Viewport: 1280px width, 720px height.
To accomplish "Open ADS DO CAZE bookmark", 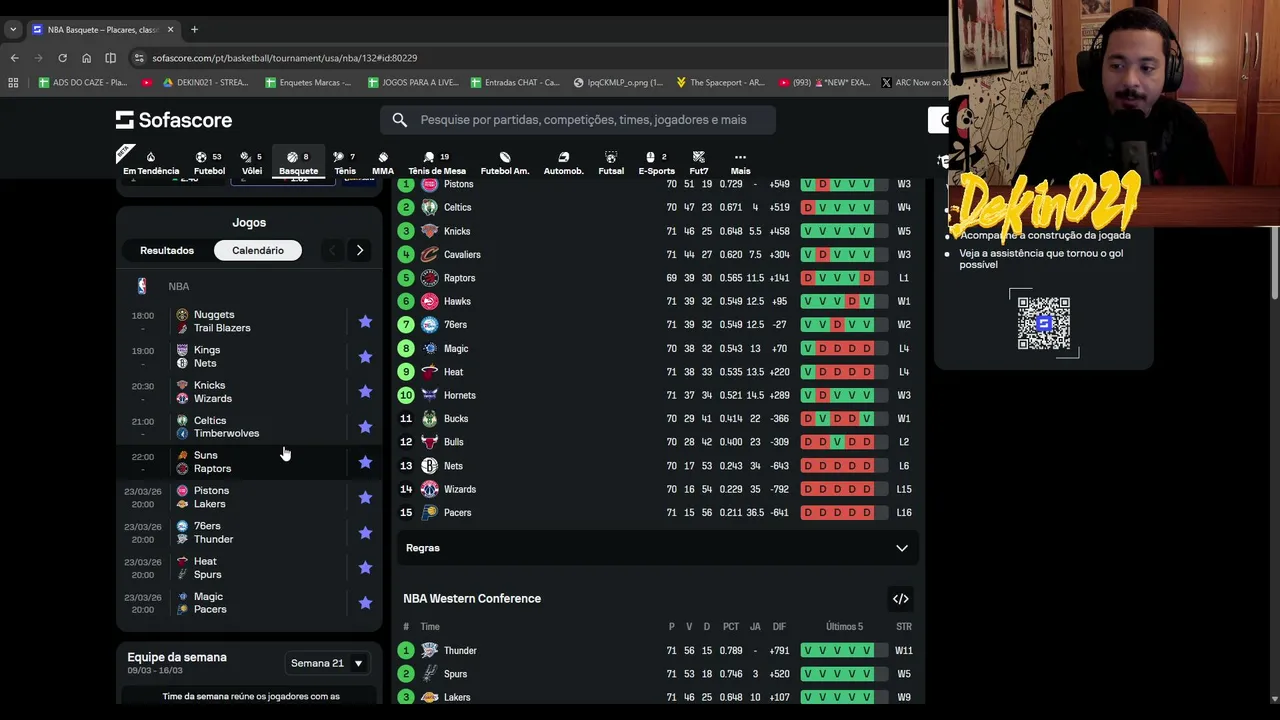I will 82,83.
